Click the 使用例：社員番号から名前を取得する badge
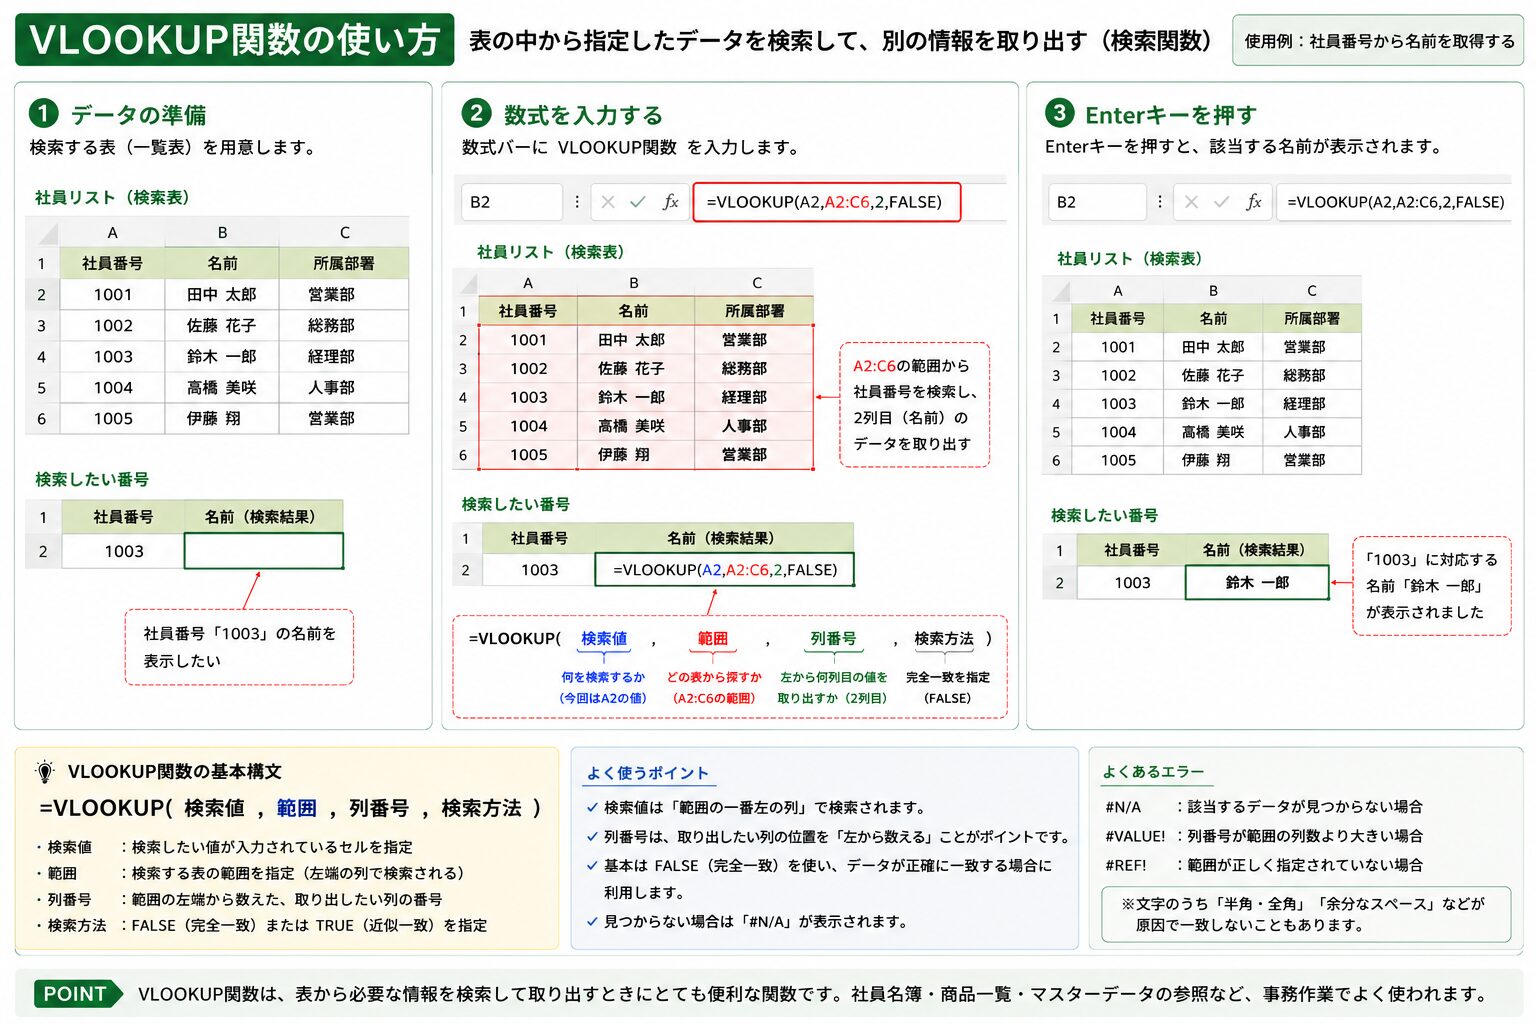1536x1024 pixels. [x=1378, y=41]
